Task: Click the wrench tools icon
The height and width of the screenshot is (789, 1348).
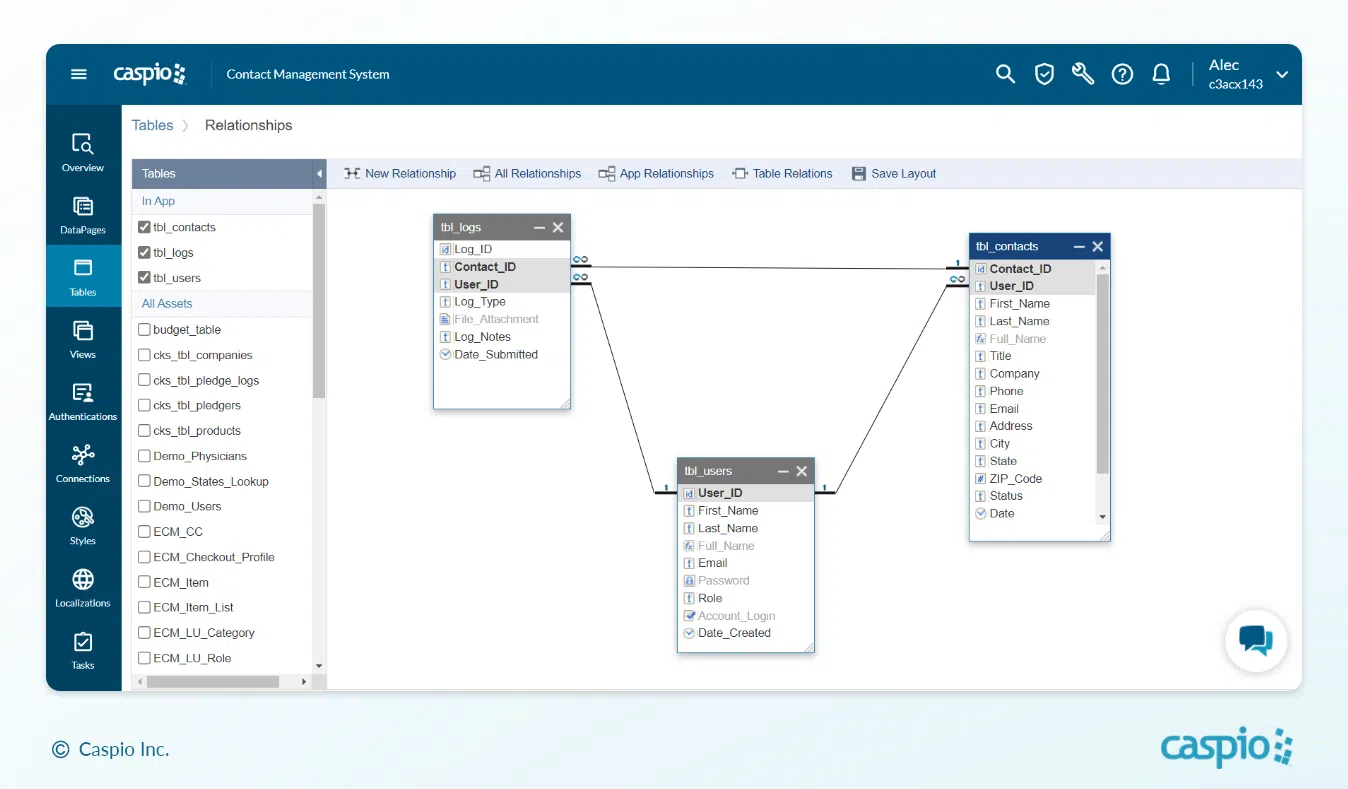Action: click(x=1083, y=74)
